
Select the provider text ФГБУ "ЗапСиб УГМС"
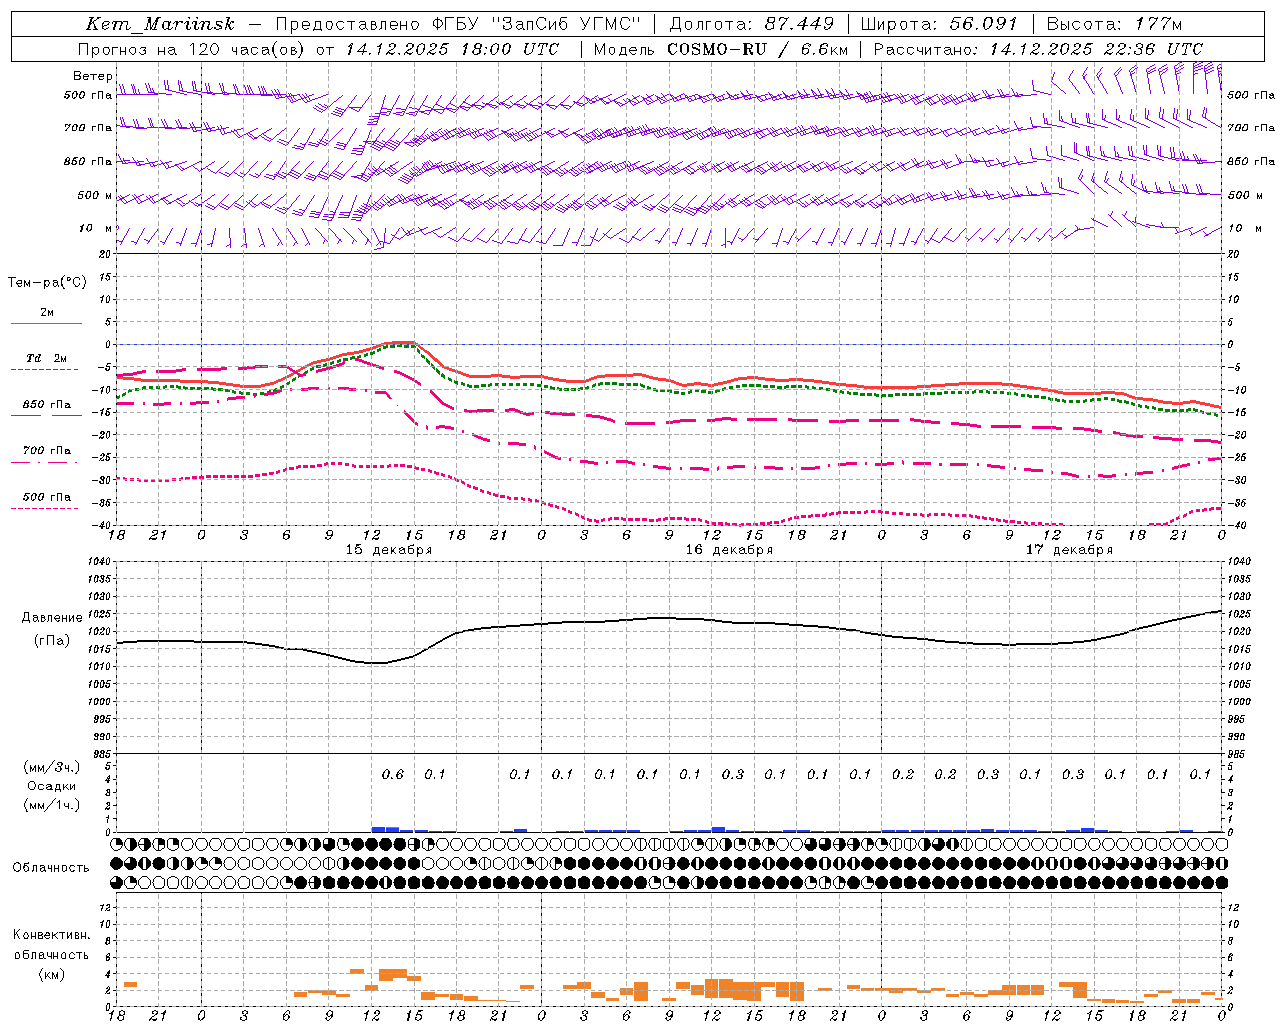(536, 24)
